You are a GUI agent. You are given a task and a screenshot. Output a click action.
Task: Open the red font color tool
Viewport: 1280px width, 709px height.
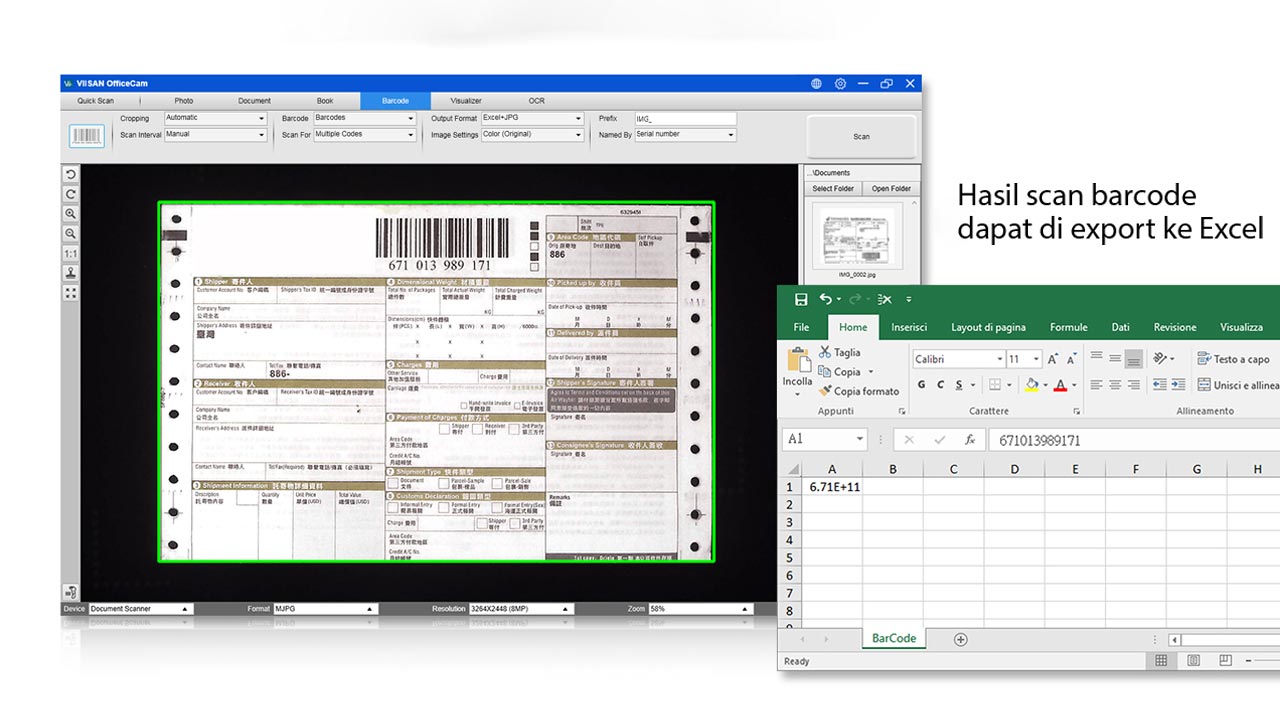point(1060,385)
